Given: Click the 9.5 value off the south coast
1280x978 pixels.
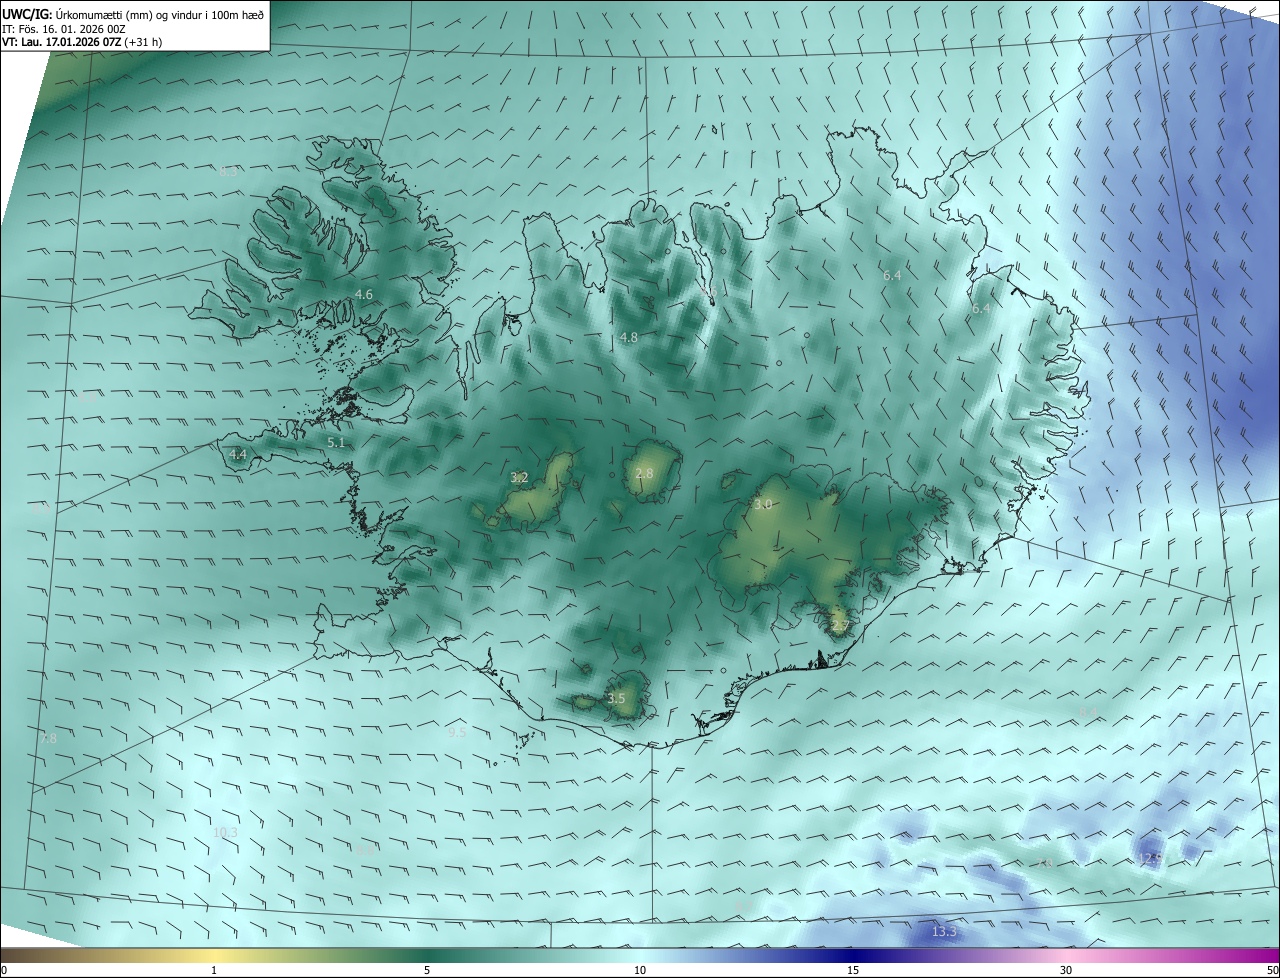Looking at the screenshot, I should click(457, 732).
